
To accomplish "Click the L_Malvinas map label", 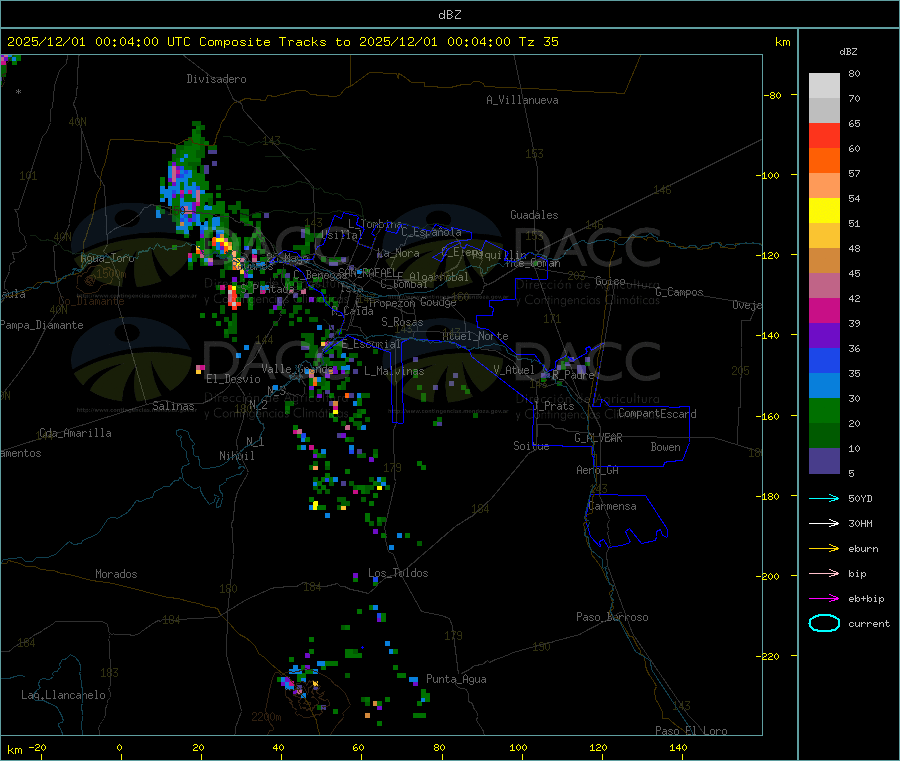I will pyautogui.click(x=394, y=371).
